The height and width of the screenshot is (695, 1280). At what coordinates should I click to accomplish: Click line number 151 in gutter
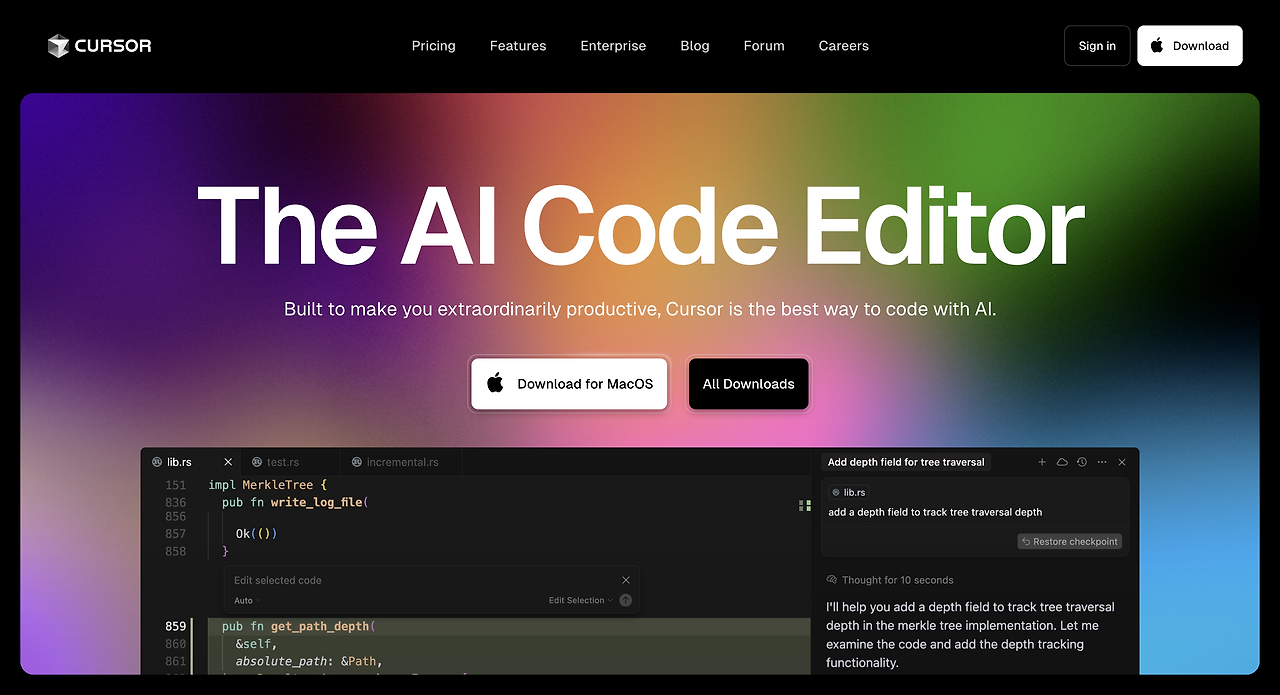176,485
